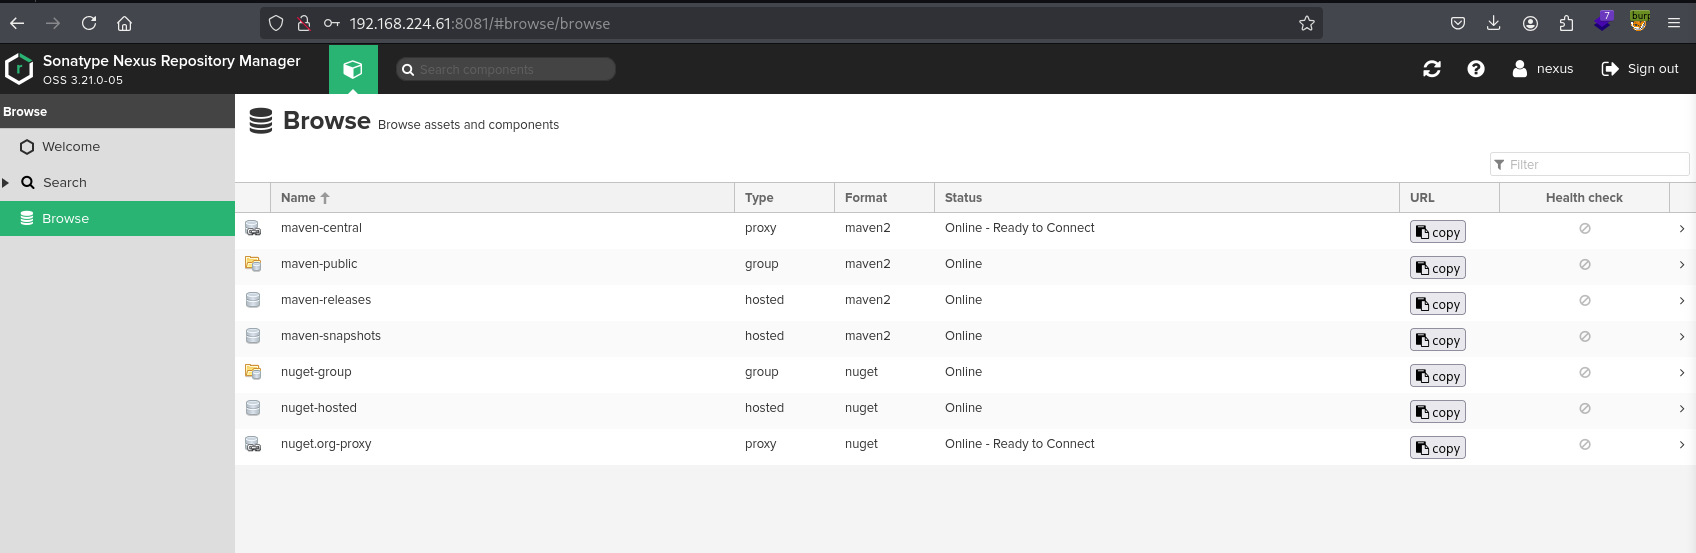Click the browser forward arrow
1696x553 pixels.
pyautogui.click(x=53, y=23)
